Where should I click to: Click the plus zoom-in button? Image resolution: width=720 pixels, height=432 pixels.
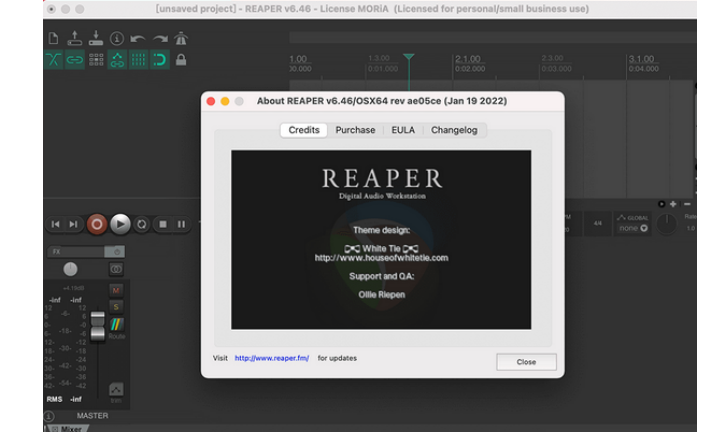(673, 204)
